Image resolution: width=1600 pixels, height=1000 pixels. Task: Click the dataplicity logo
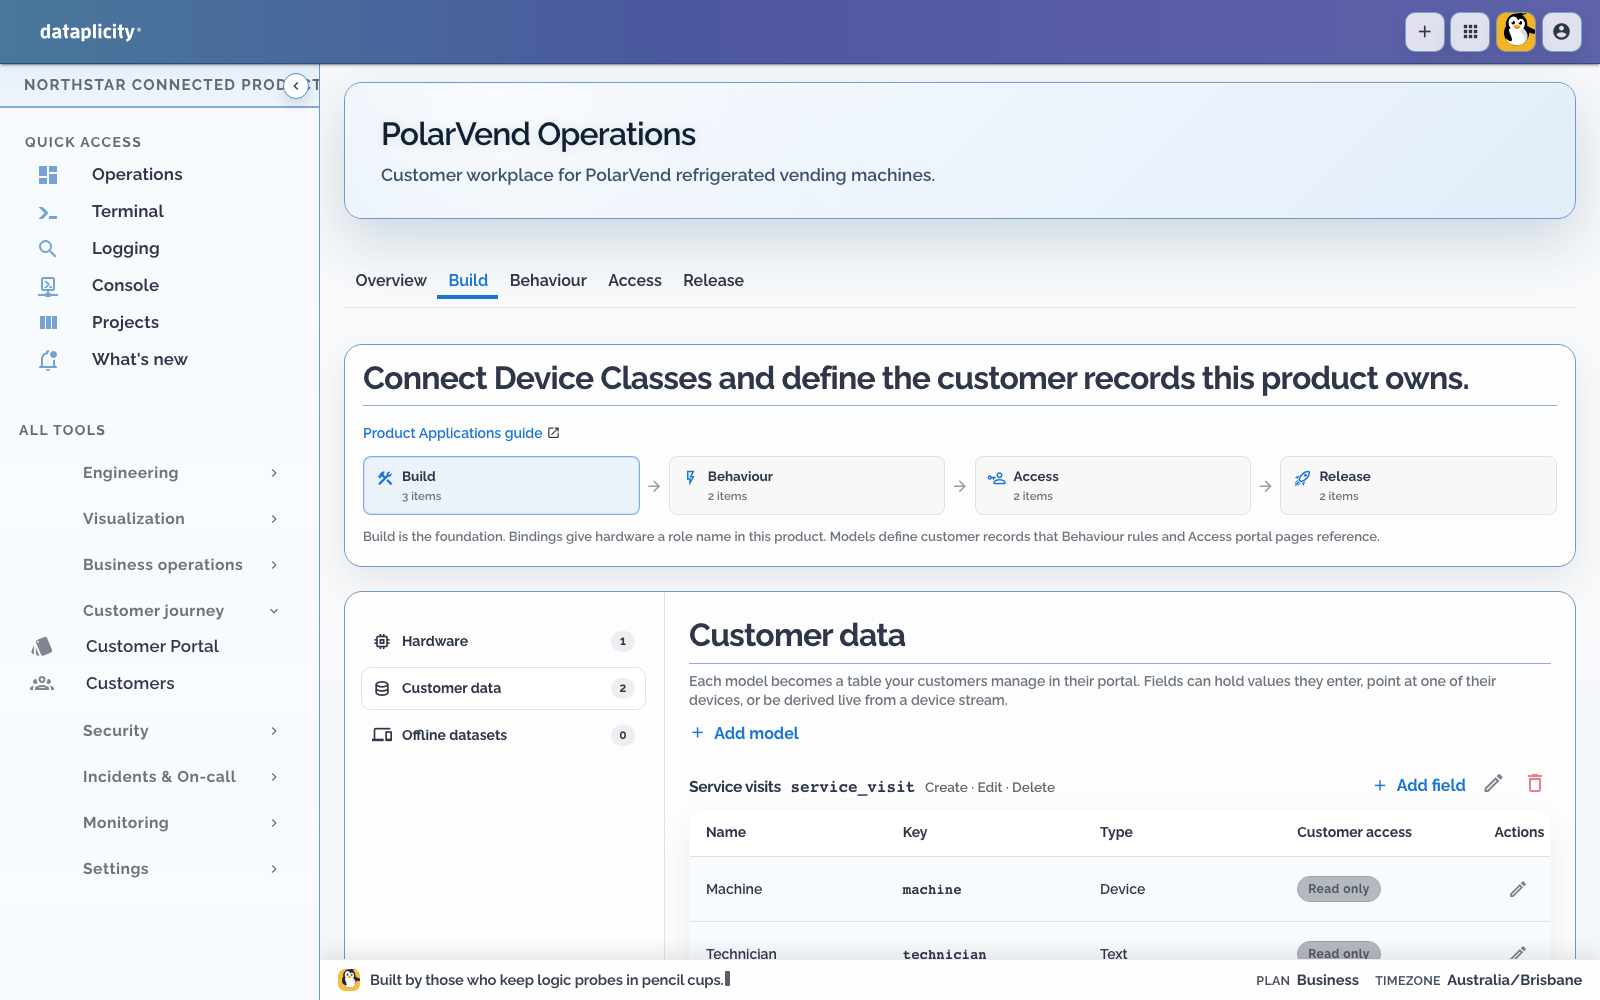tap(90, 32)
